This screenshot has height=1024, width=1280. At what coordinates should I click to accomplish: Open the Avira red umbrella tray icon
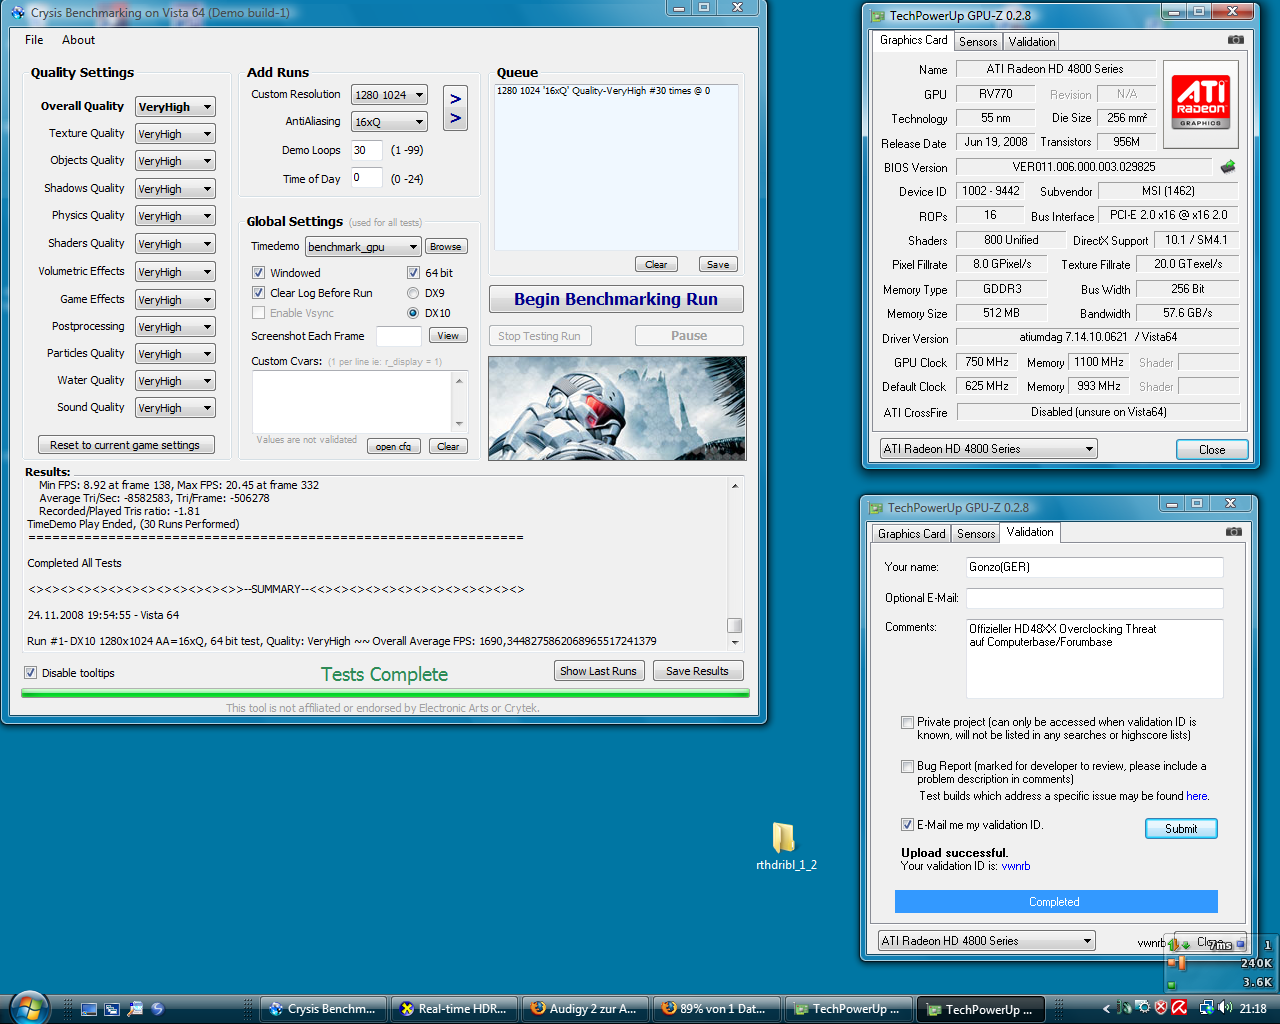[1179, 1008]
